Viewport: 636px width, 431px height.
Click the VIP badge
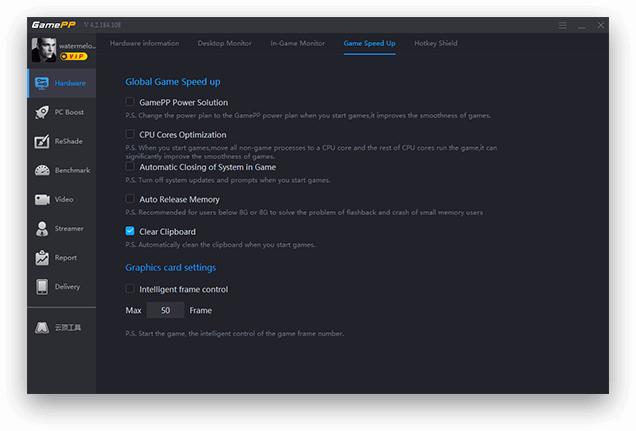click(x=73, y=56)
